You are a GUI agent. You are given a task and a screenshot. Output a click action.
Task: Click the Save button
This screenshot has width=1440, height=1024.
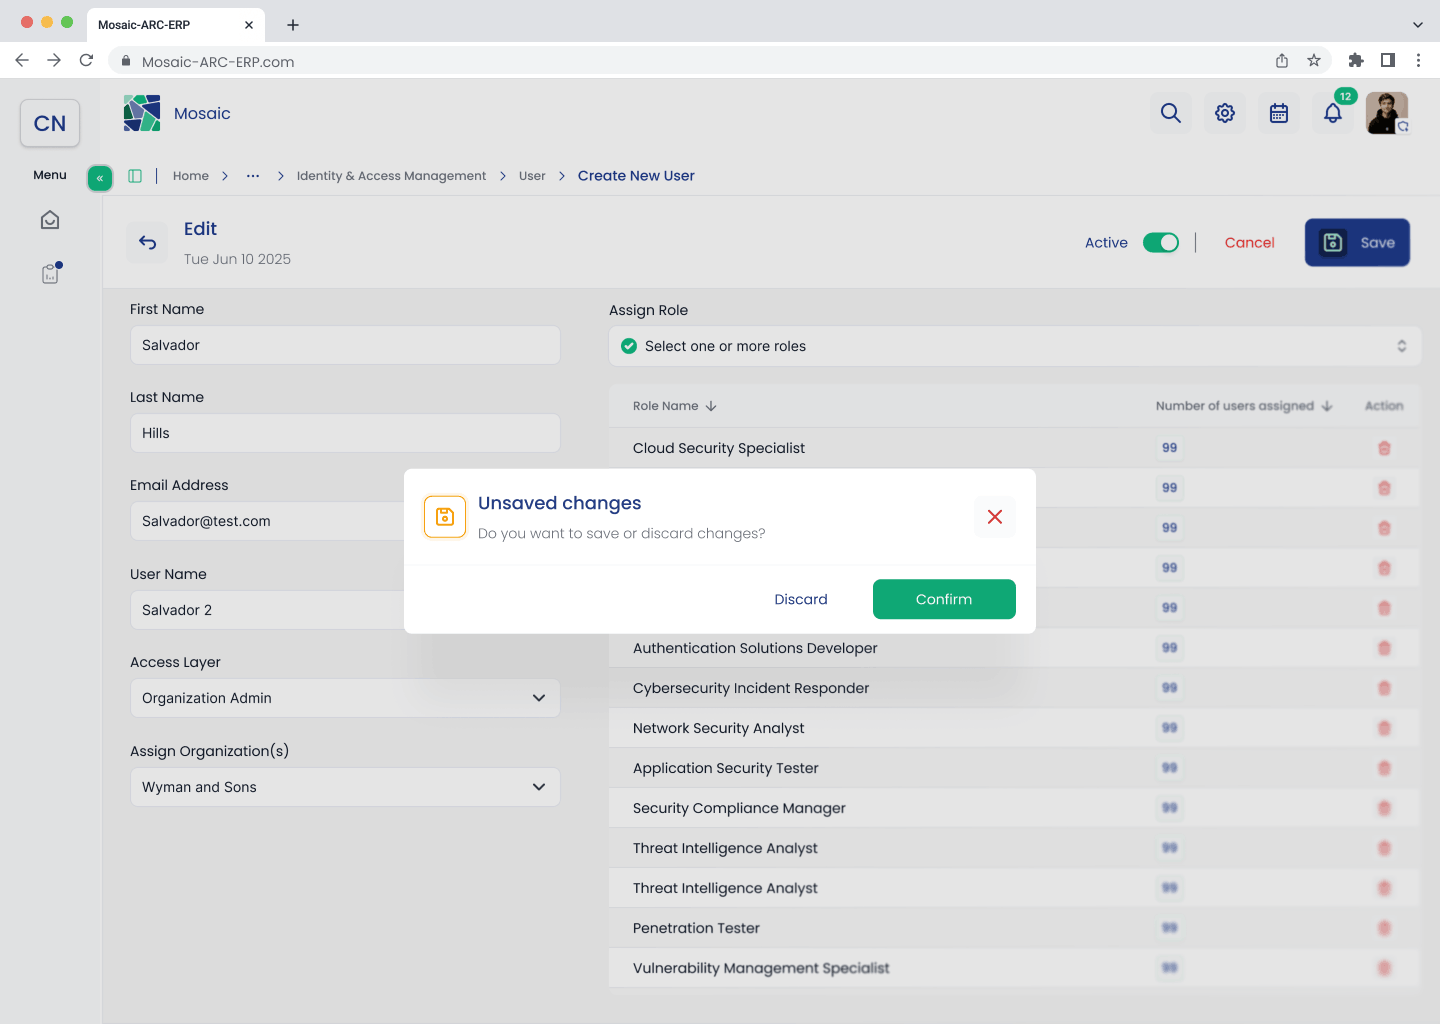pyautogui.click(x=1357, y=243)
